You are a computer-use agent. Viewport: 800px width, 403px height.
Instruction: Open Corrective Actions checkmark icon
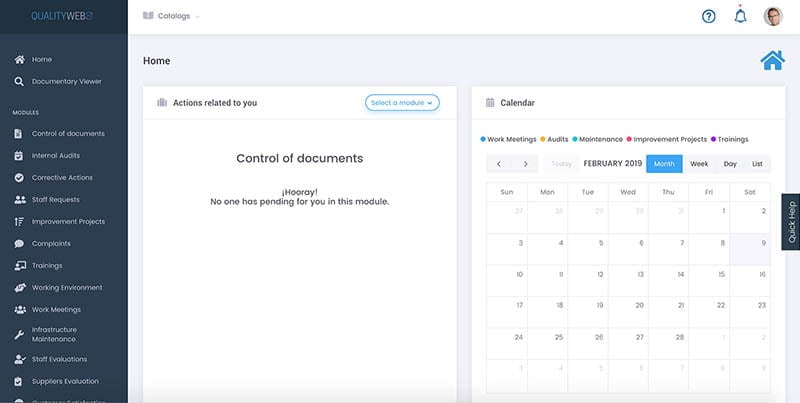pyautogui.click(x=19, y=178)
